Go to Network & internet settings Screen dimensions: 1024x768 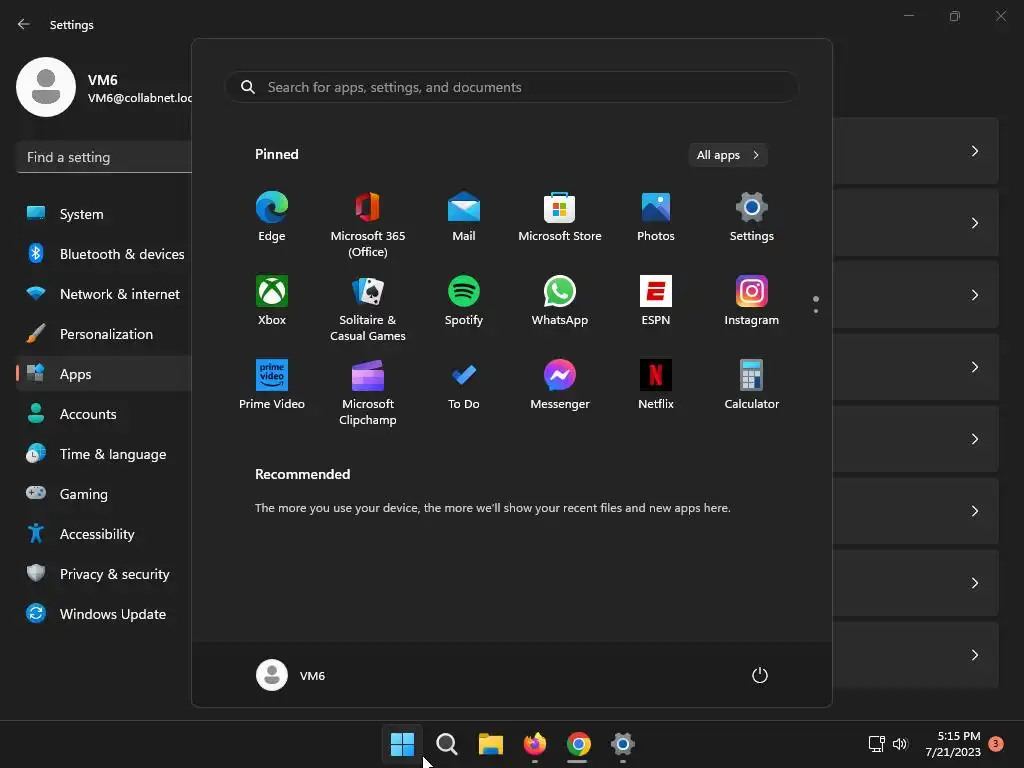click(104, 294)
